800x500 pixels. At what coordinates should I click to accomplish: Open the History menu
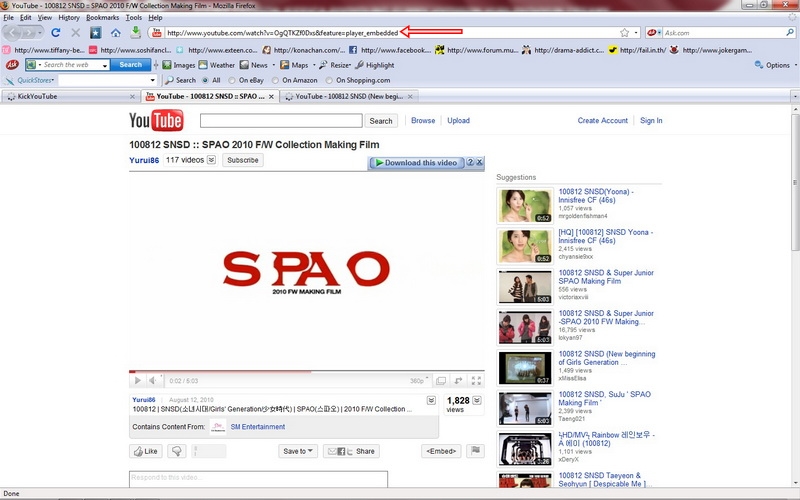(69, 17)
